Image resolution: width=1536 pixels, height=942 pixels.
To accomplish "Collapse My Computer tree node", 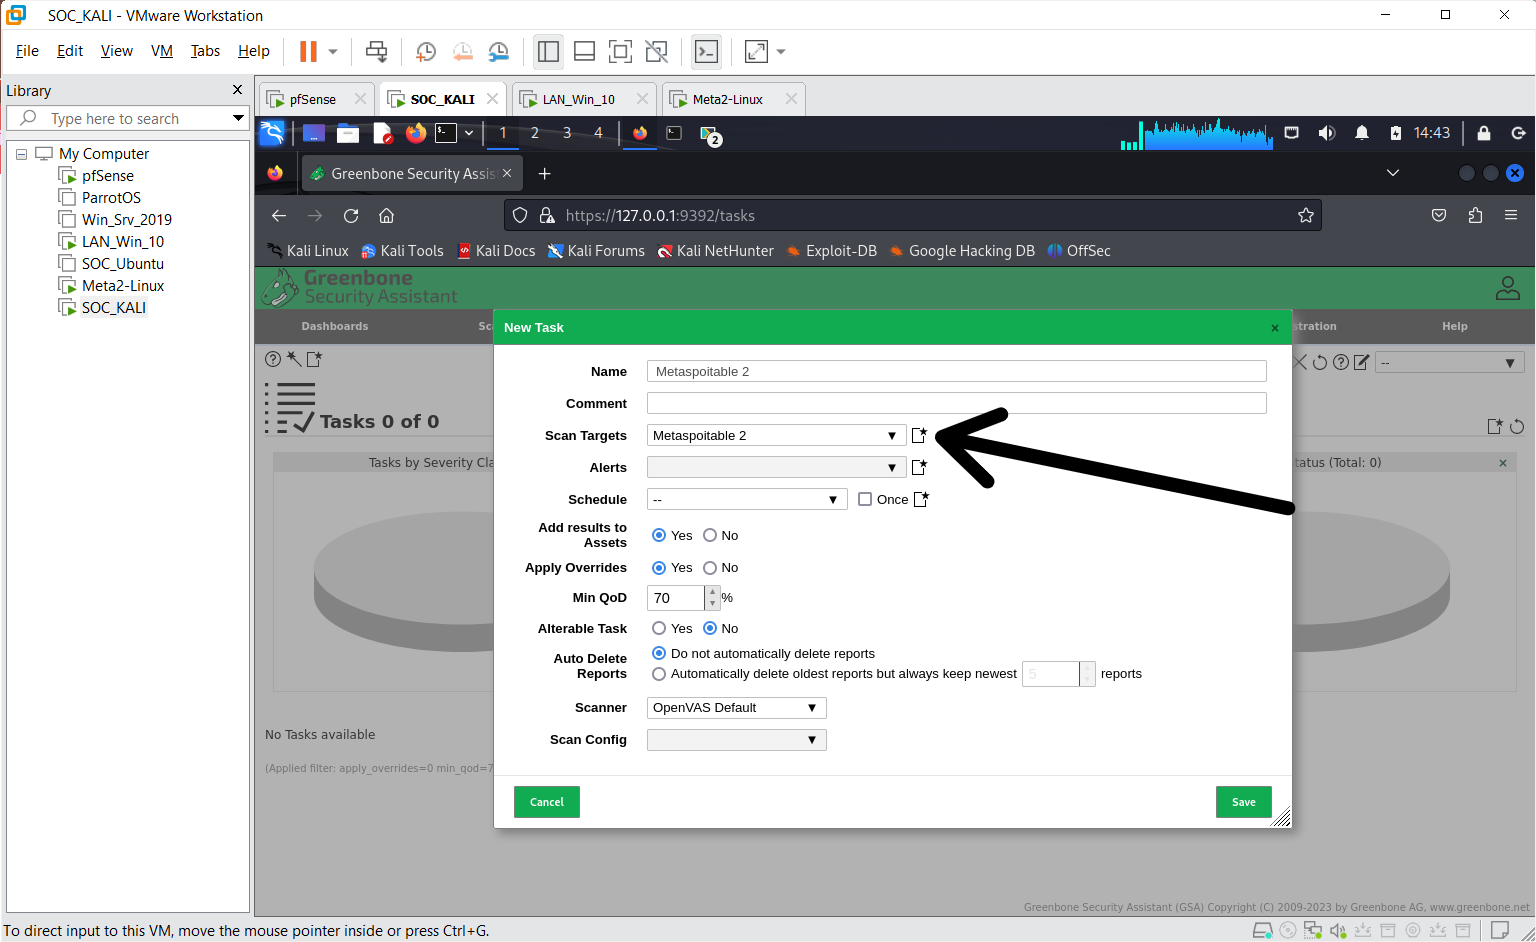I will (x=21, y=154).
